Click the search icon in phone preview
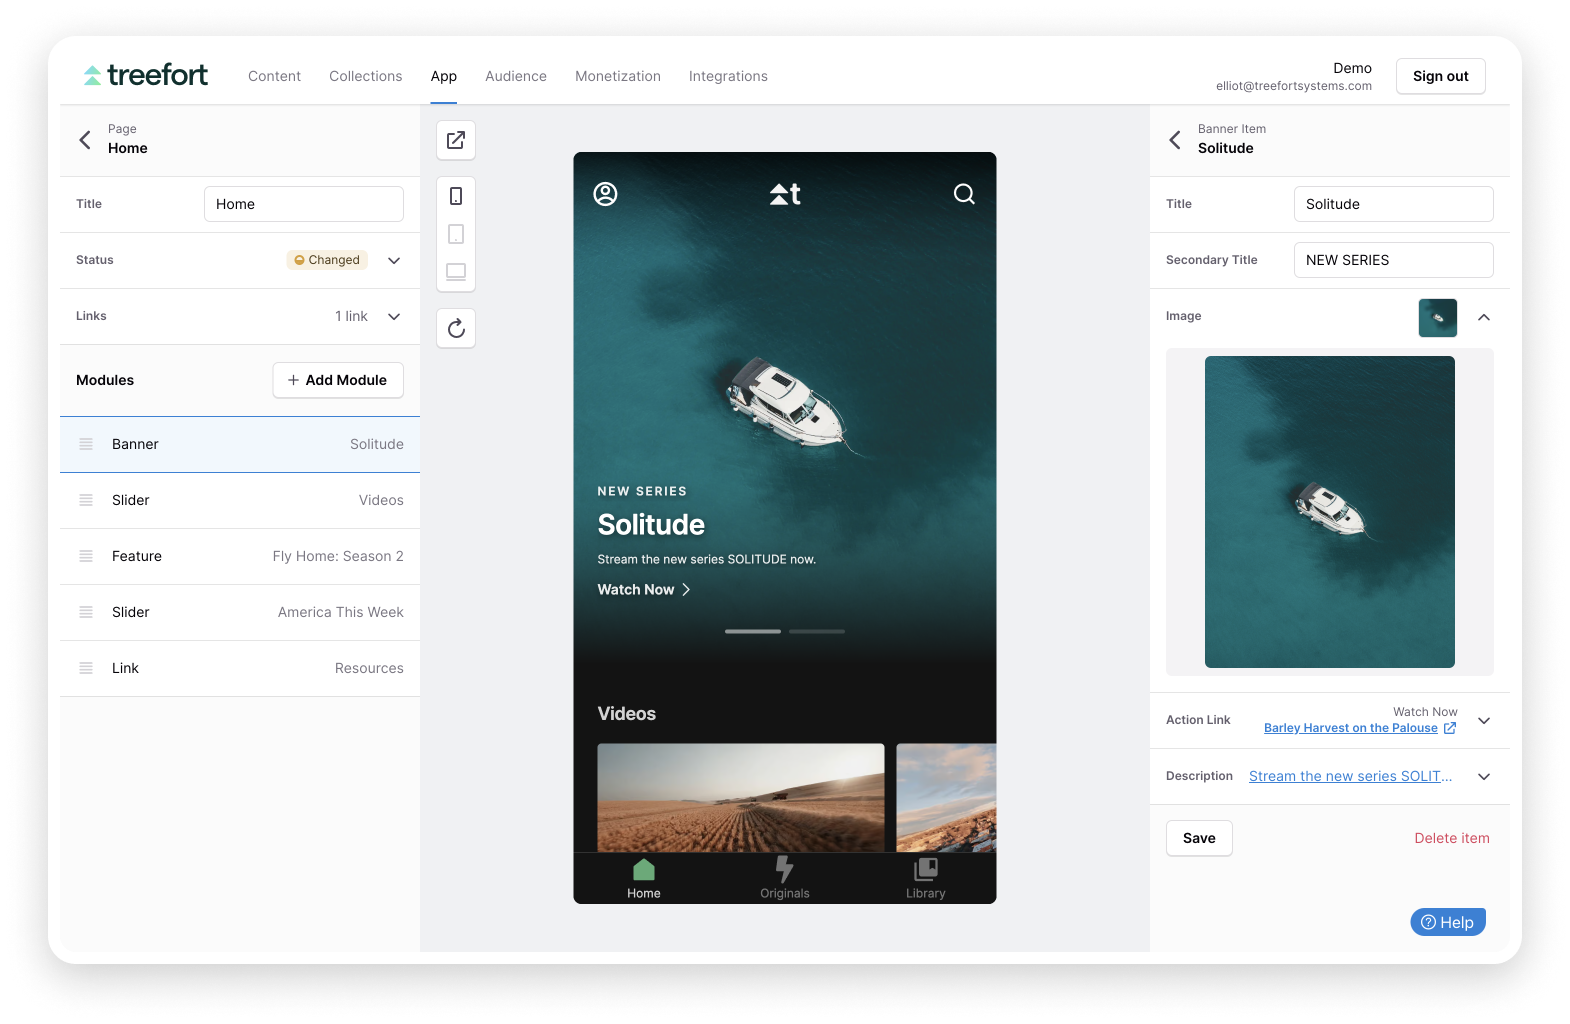Screen dimensions: 1570x1024 (964, 194)
